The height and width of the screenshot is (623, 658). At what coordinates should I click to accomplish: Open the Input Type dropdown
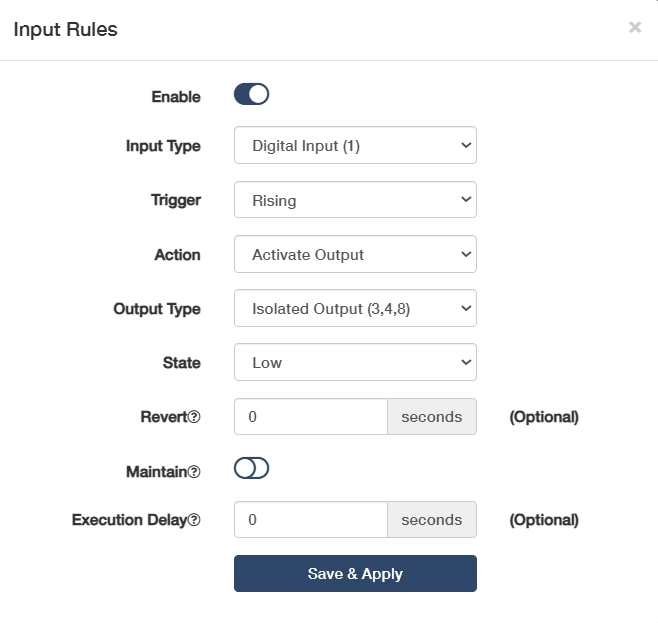pos(355,146)
